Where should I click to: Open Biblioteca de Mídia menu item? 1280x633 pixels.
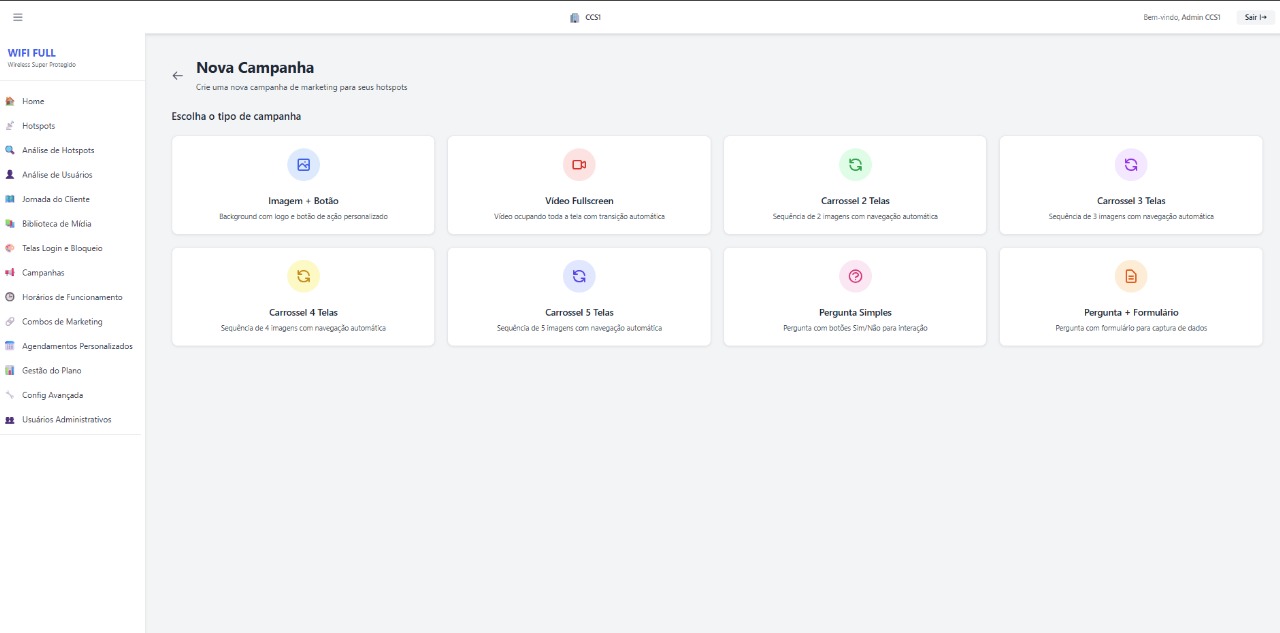[56, 224]
